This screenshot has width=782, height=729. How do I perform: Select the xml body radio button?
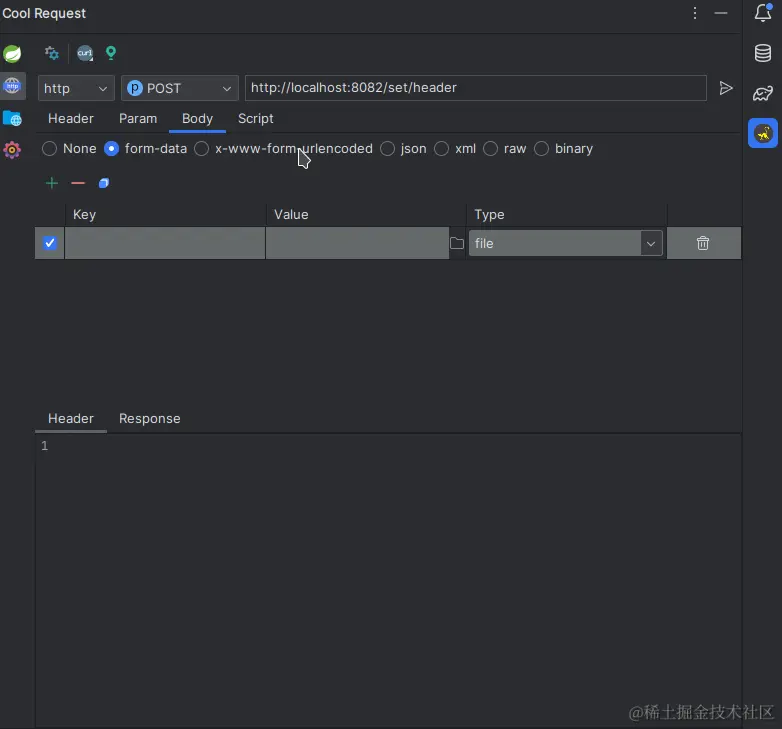[441, 149]
